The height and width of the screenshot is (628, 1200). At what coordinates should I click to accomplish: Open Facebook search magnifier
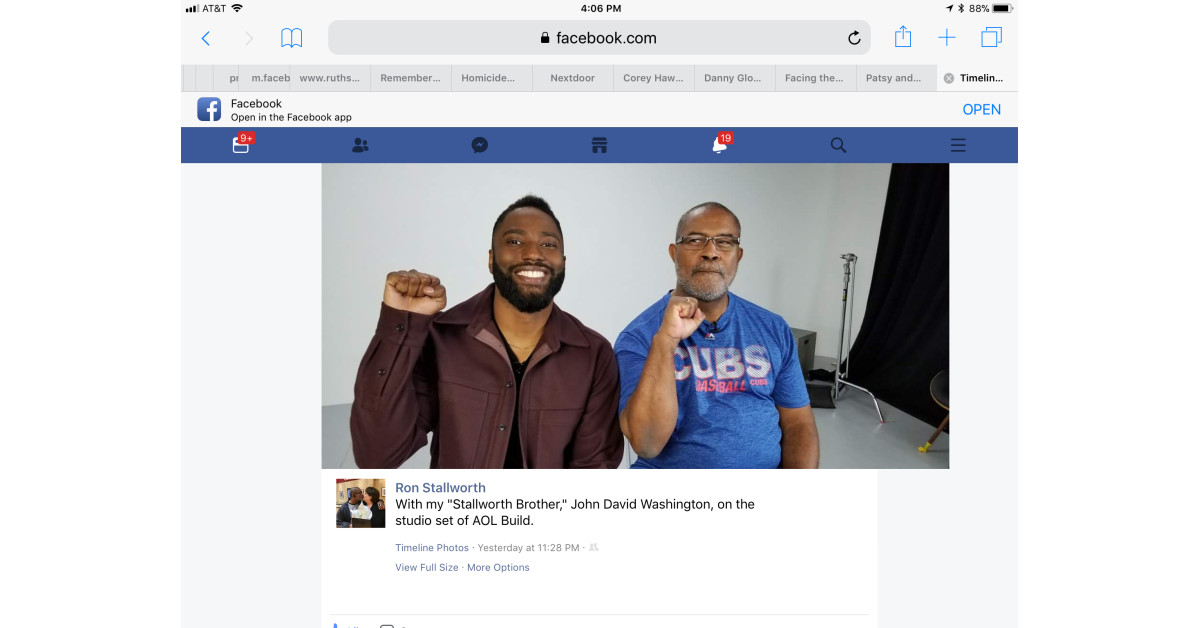pos(838,145)
